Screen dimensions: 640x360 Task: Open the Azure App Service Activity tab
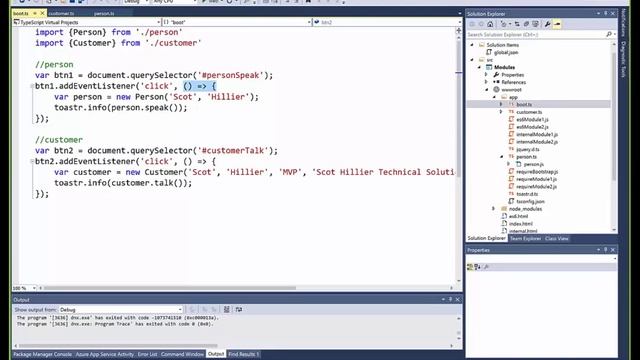pos(105,354)
